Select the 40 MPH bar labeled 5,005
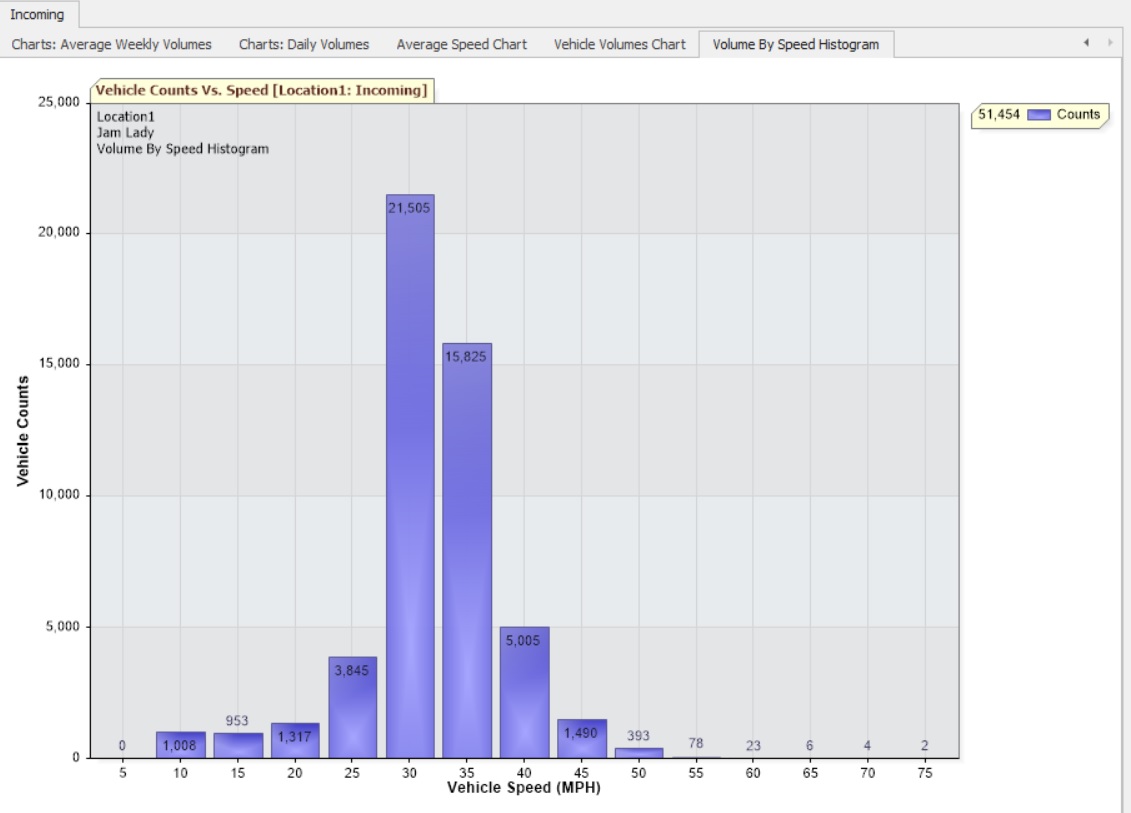This screenshot has width=1131, height=813. pos(524,693)
